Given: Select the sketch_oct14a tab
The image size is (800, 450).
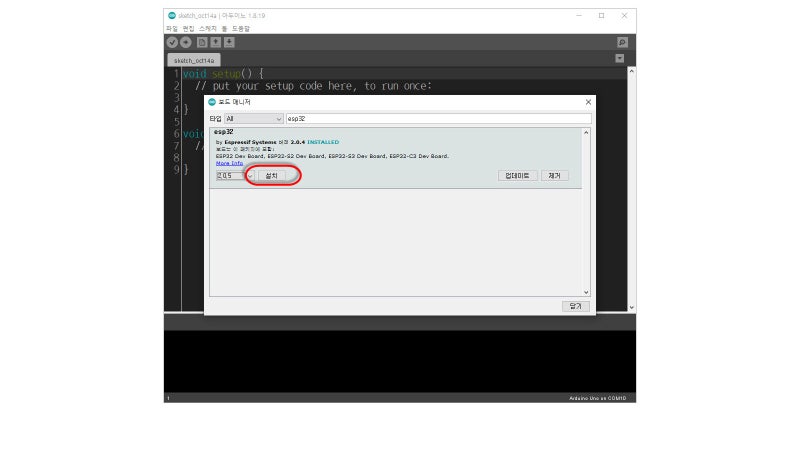Looking at the screenshot, I should (x=194, y=60).
